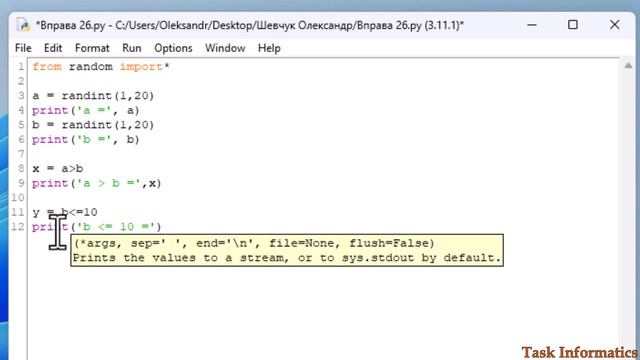Open the File menu
640x360 pixels.
click(23, 48)
